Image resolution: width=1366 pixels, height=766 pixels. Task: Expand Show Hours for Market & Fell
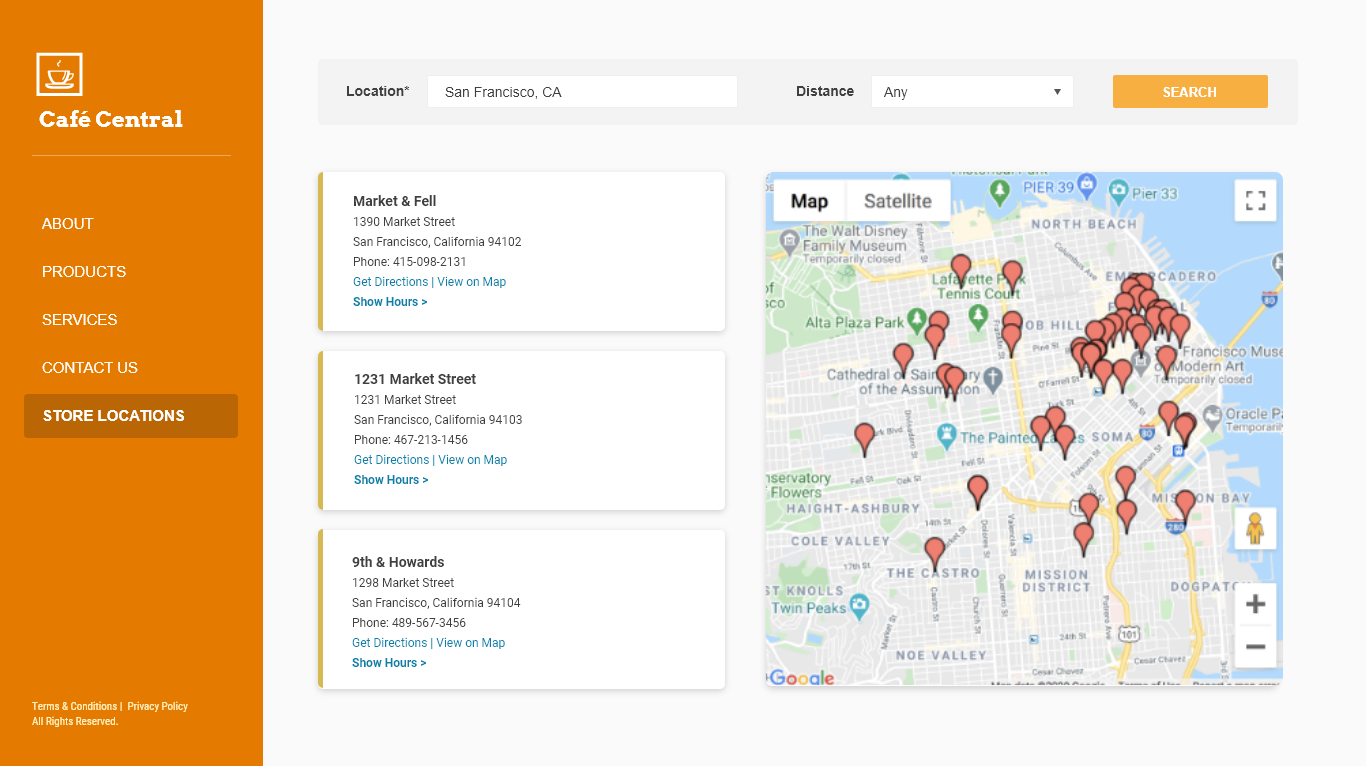pos(390,301)
